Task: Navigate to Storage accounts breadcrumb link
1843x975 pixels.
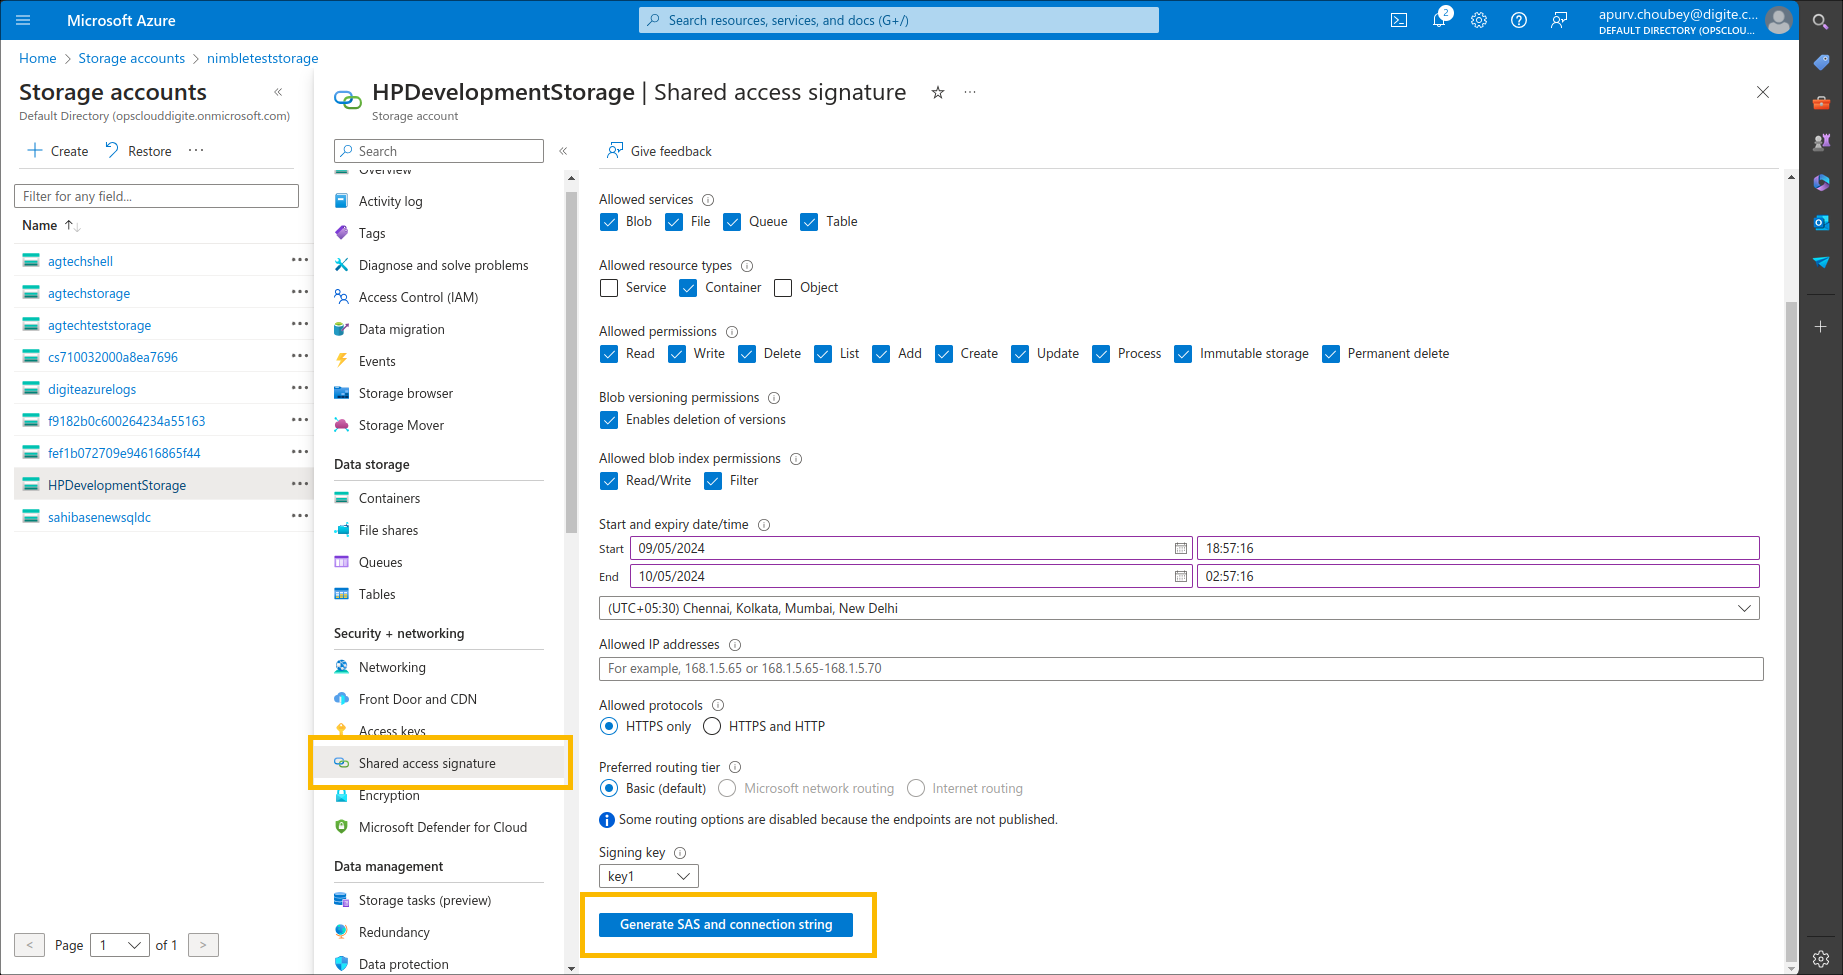Action: coord(131,58)
